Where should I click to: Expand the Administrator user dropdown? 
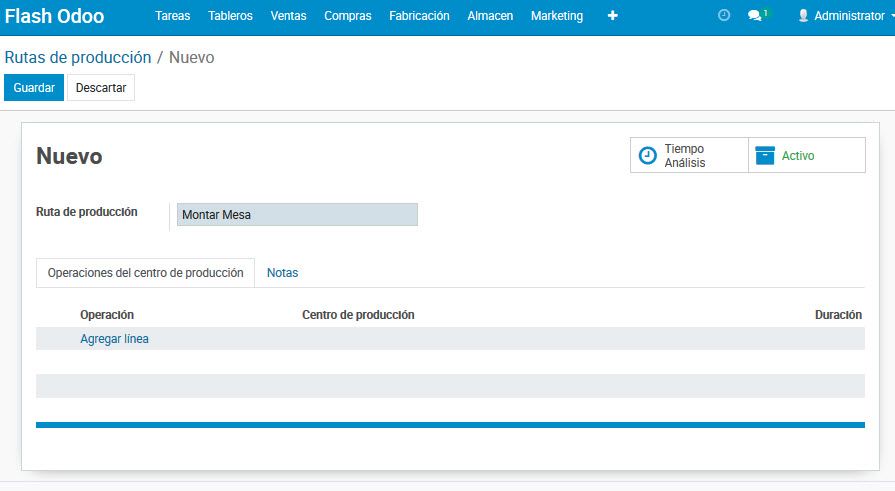click(x=848, y=16)
